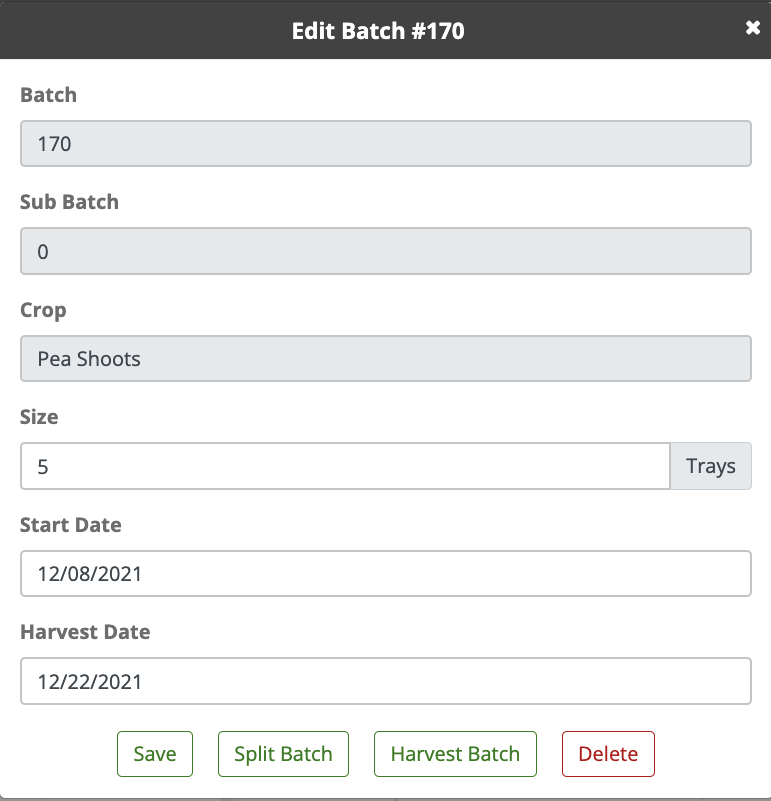The image size is (771, 801).
Task: Save the batch changes
Action: (x=155, y=754)
